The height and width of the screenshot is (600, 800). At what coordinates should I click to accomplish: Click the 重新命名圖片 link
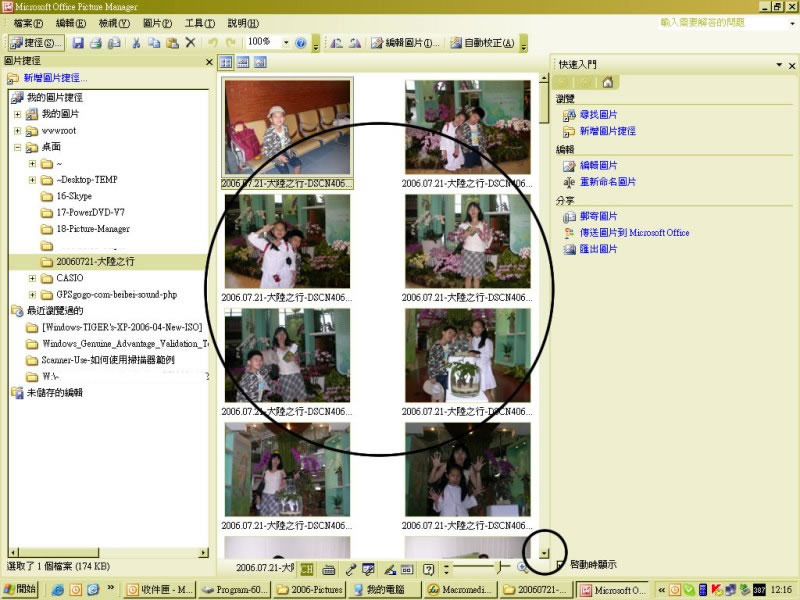click(608, 182)
